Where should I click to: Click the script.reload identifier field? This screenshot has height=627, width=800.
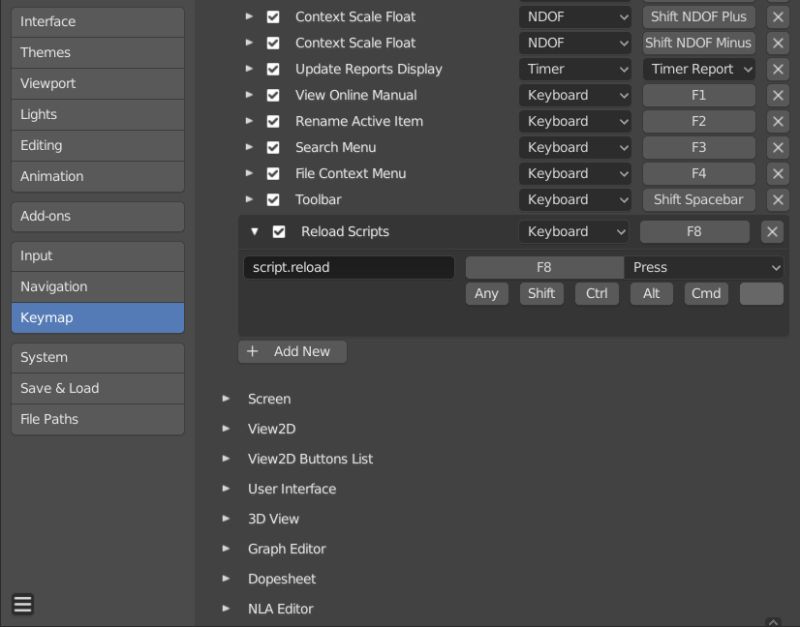pyautogui.click(x=348, y=267)
